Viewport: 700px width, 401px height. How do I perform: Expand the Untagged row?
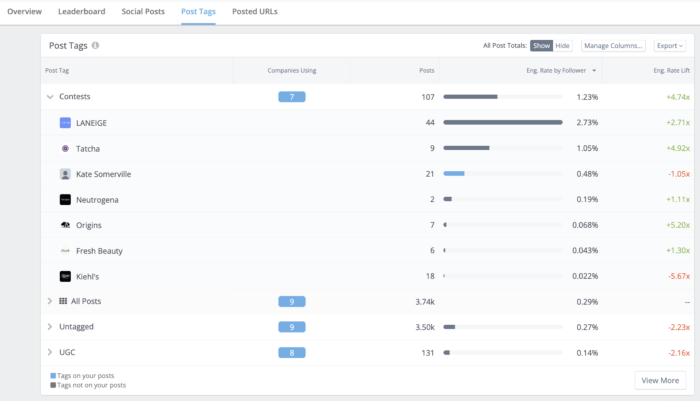click(50, 327)
